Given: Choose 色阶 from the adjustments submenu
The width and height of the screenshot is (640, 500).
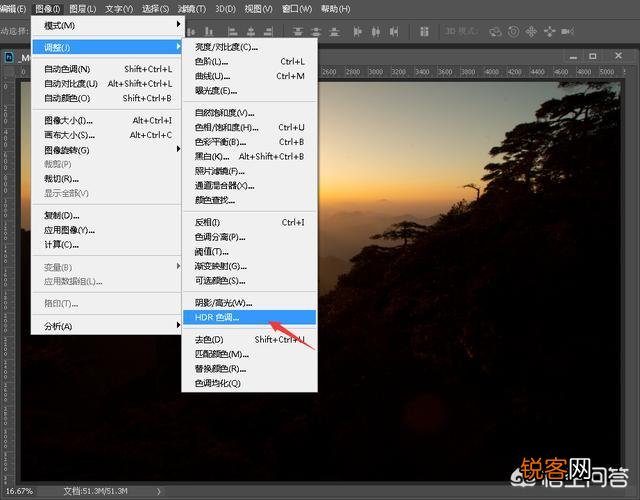Looking at the screenshot, I should click(211, 62).
